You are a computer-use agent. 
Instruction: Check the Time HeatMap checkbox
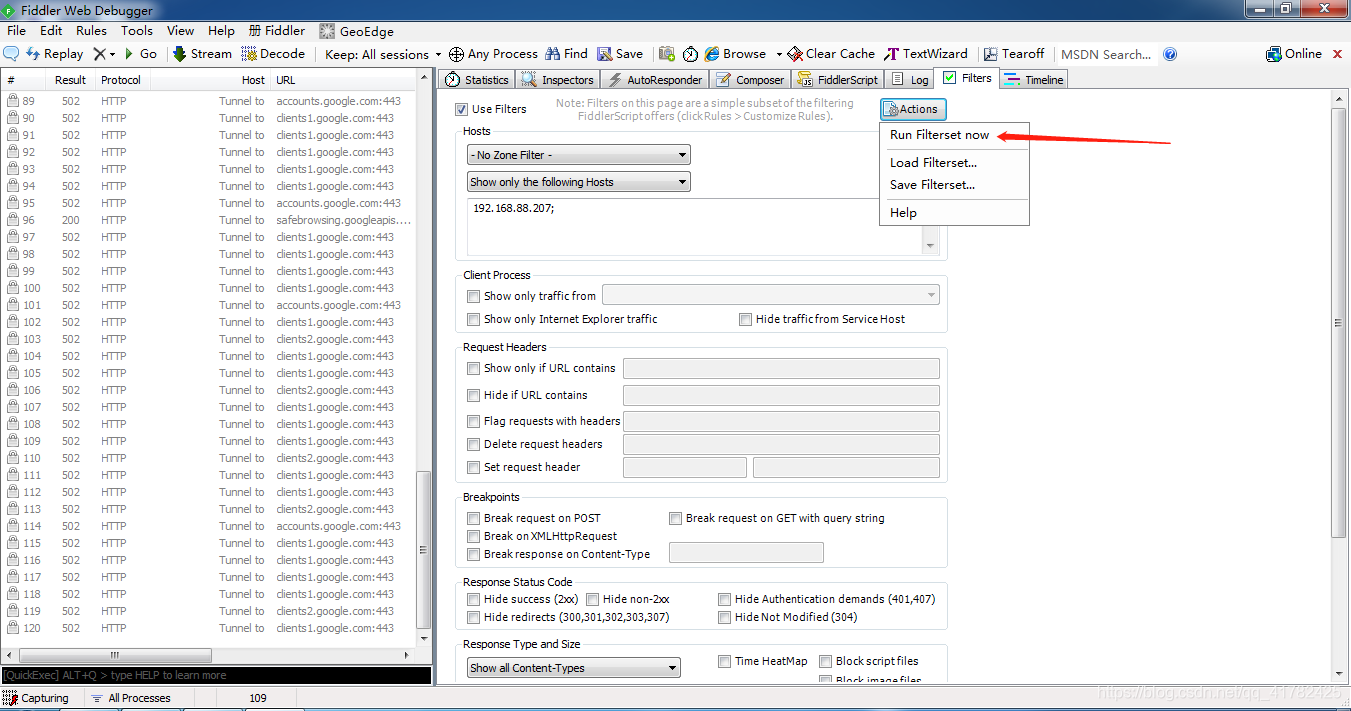pos(725,661)
